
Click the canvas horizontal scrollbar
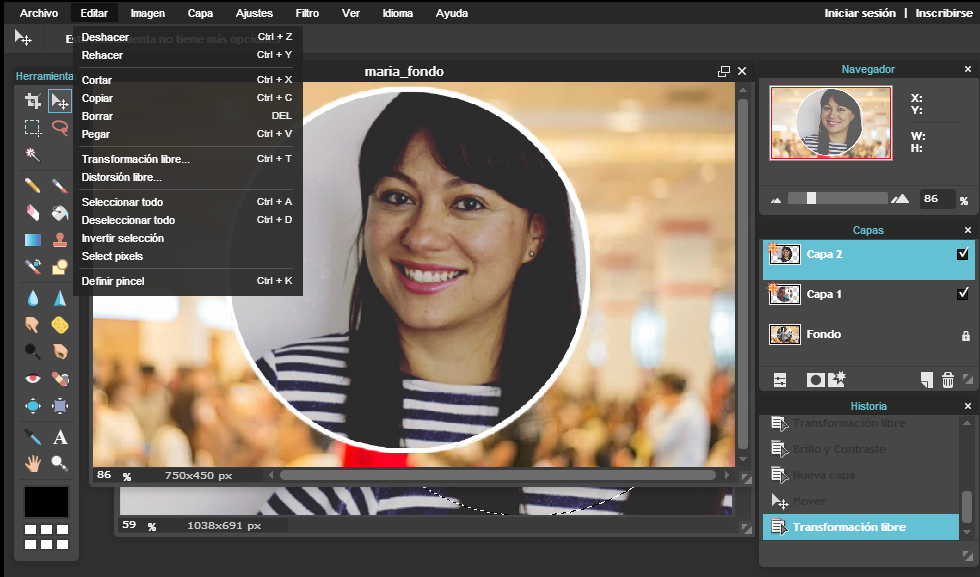point(498,475)
